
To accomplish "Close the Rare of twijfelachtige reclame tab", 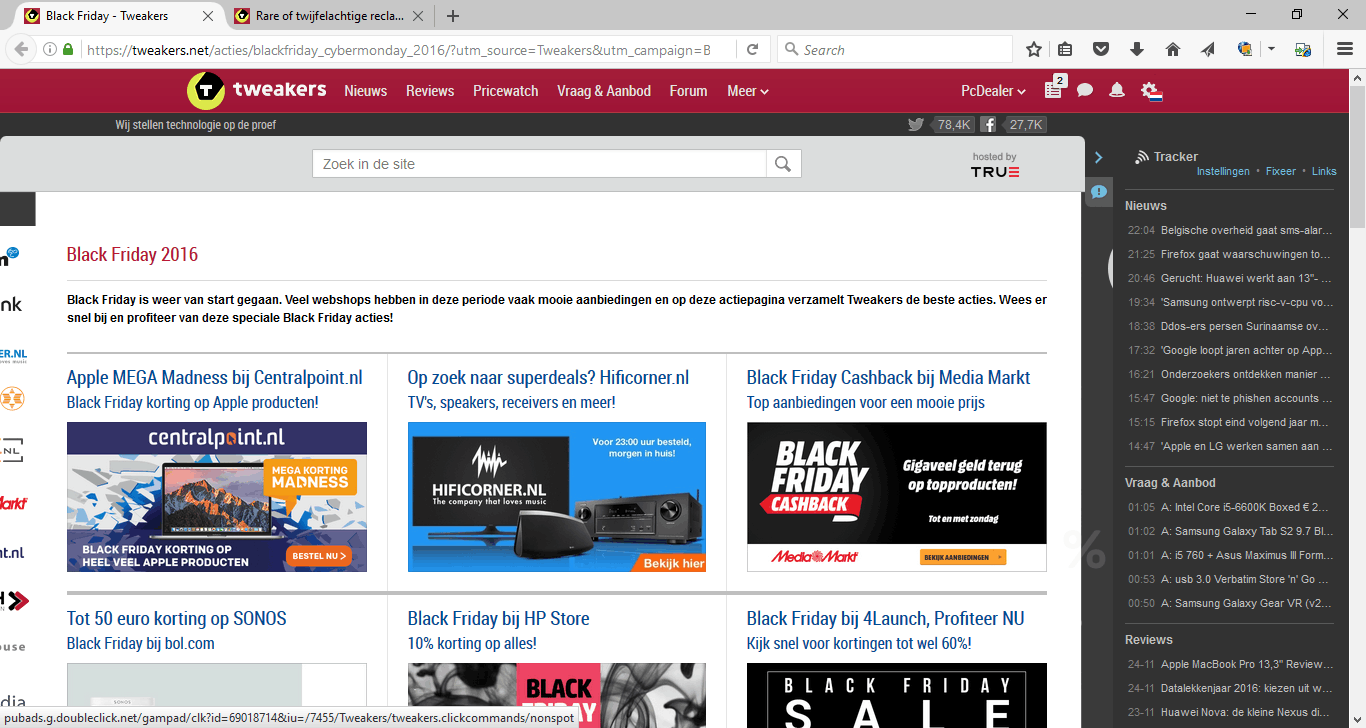I will tap(417, 16).
